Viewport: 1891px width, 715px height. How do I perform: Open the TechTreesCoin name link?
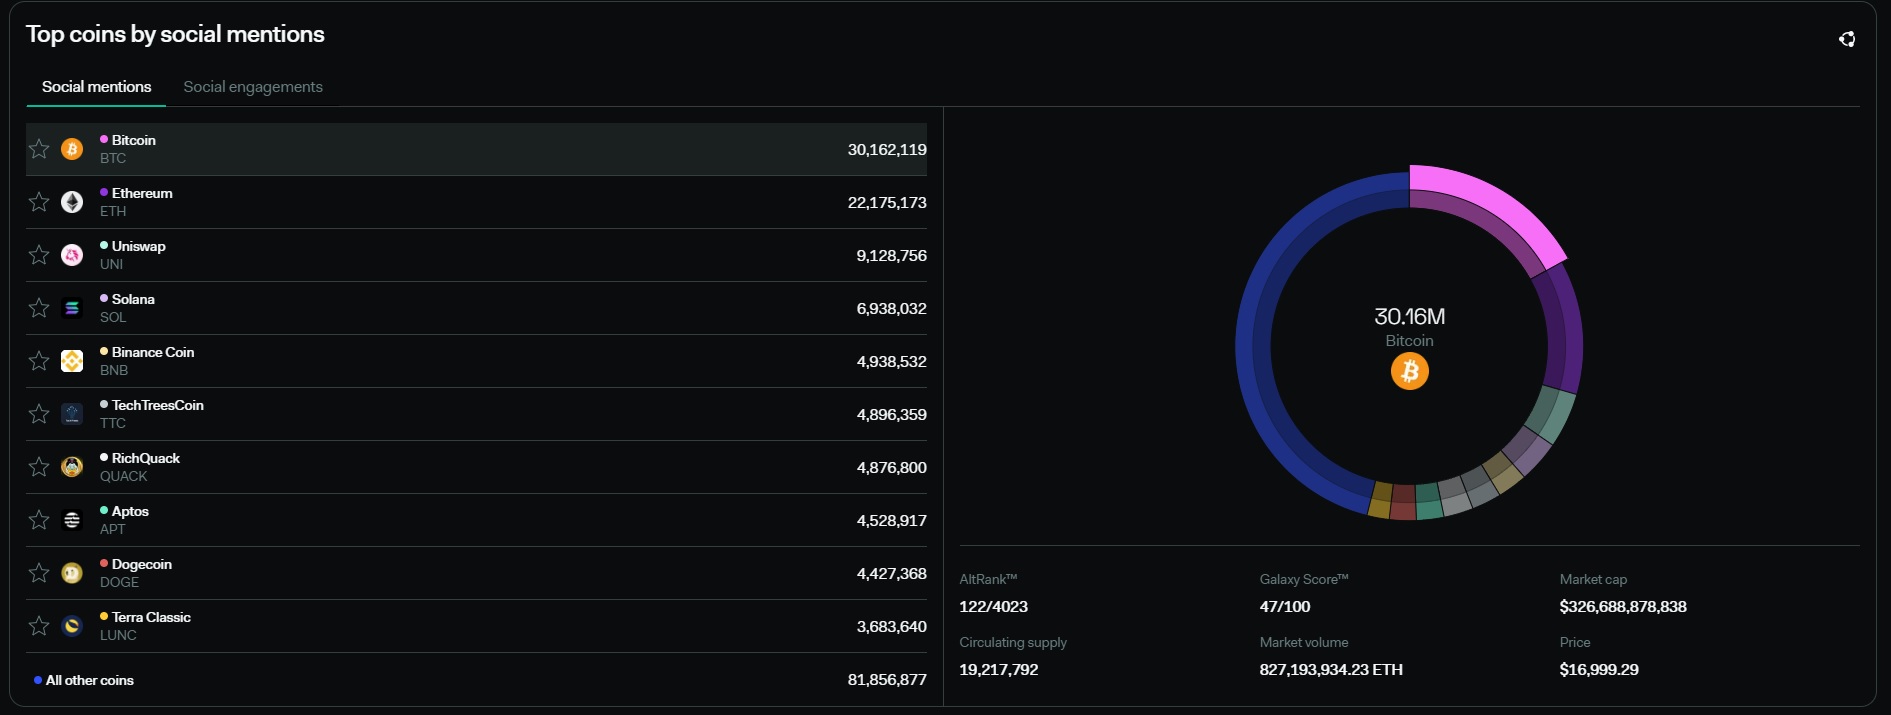coord(158,405)
